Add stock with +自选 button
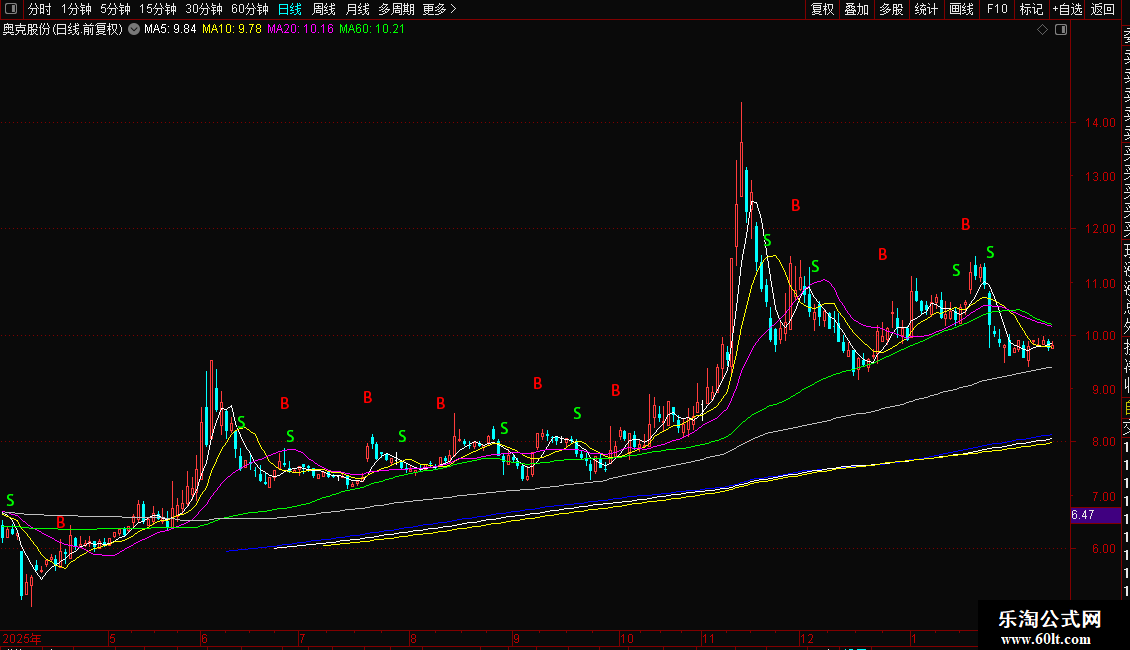 (x=1067, y=9)
